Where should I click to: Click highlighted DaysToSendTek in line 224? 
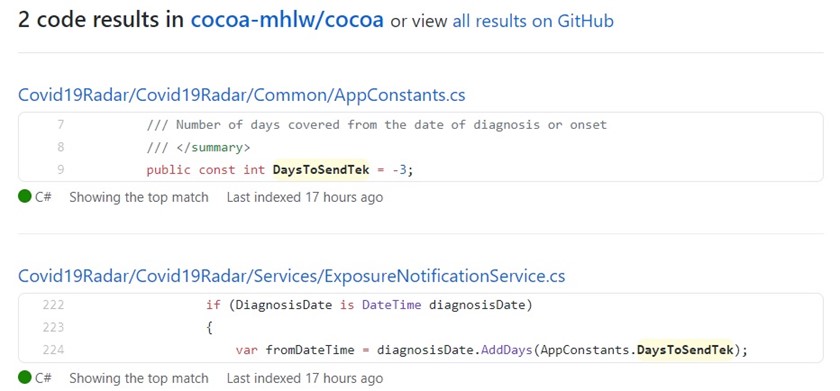[x=685, y=350]
